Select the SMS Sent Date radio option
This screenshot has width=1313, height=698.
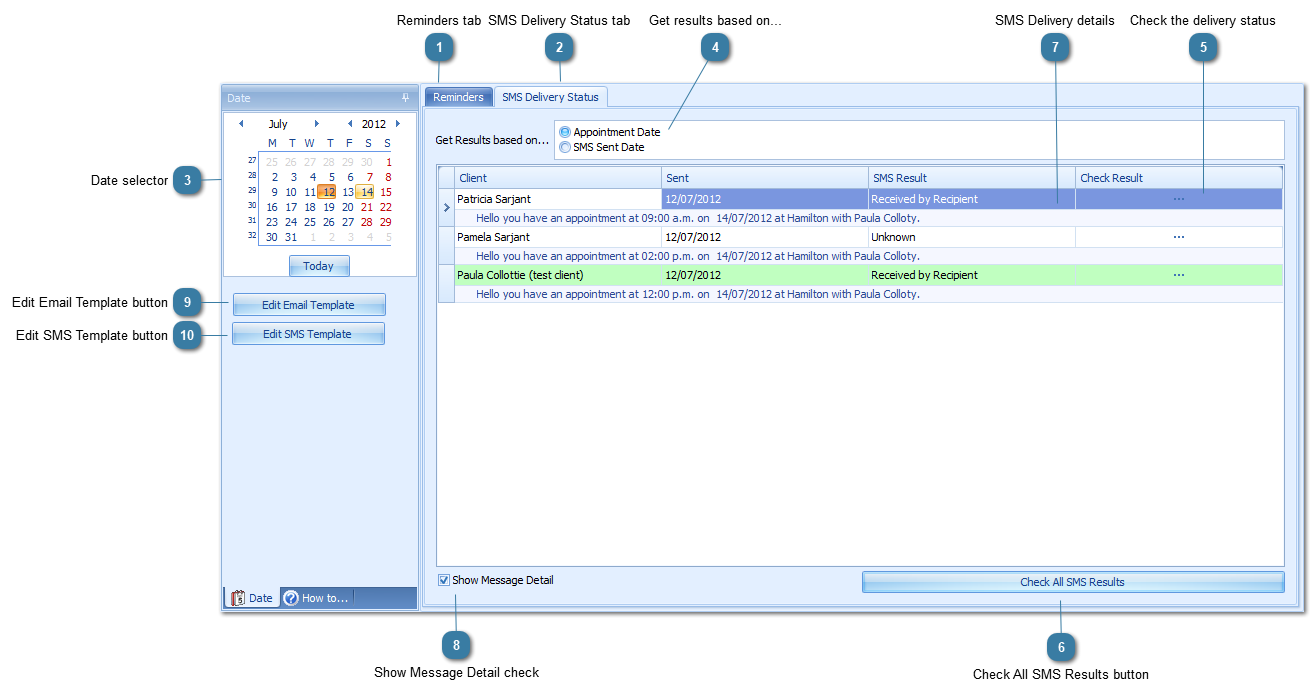point(565,147)
